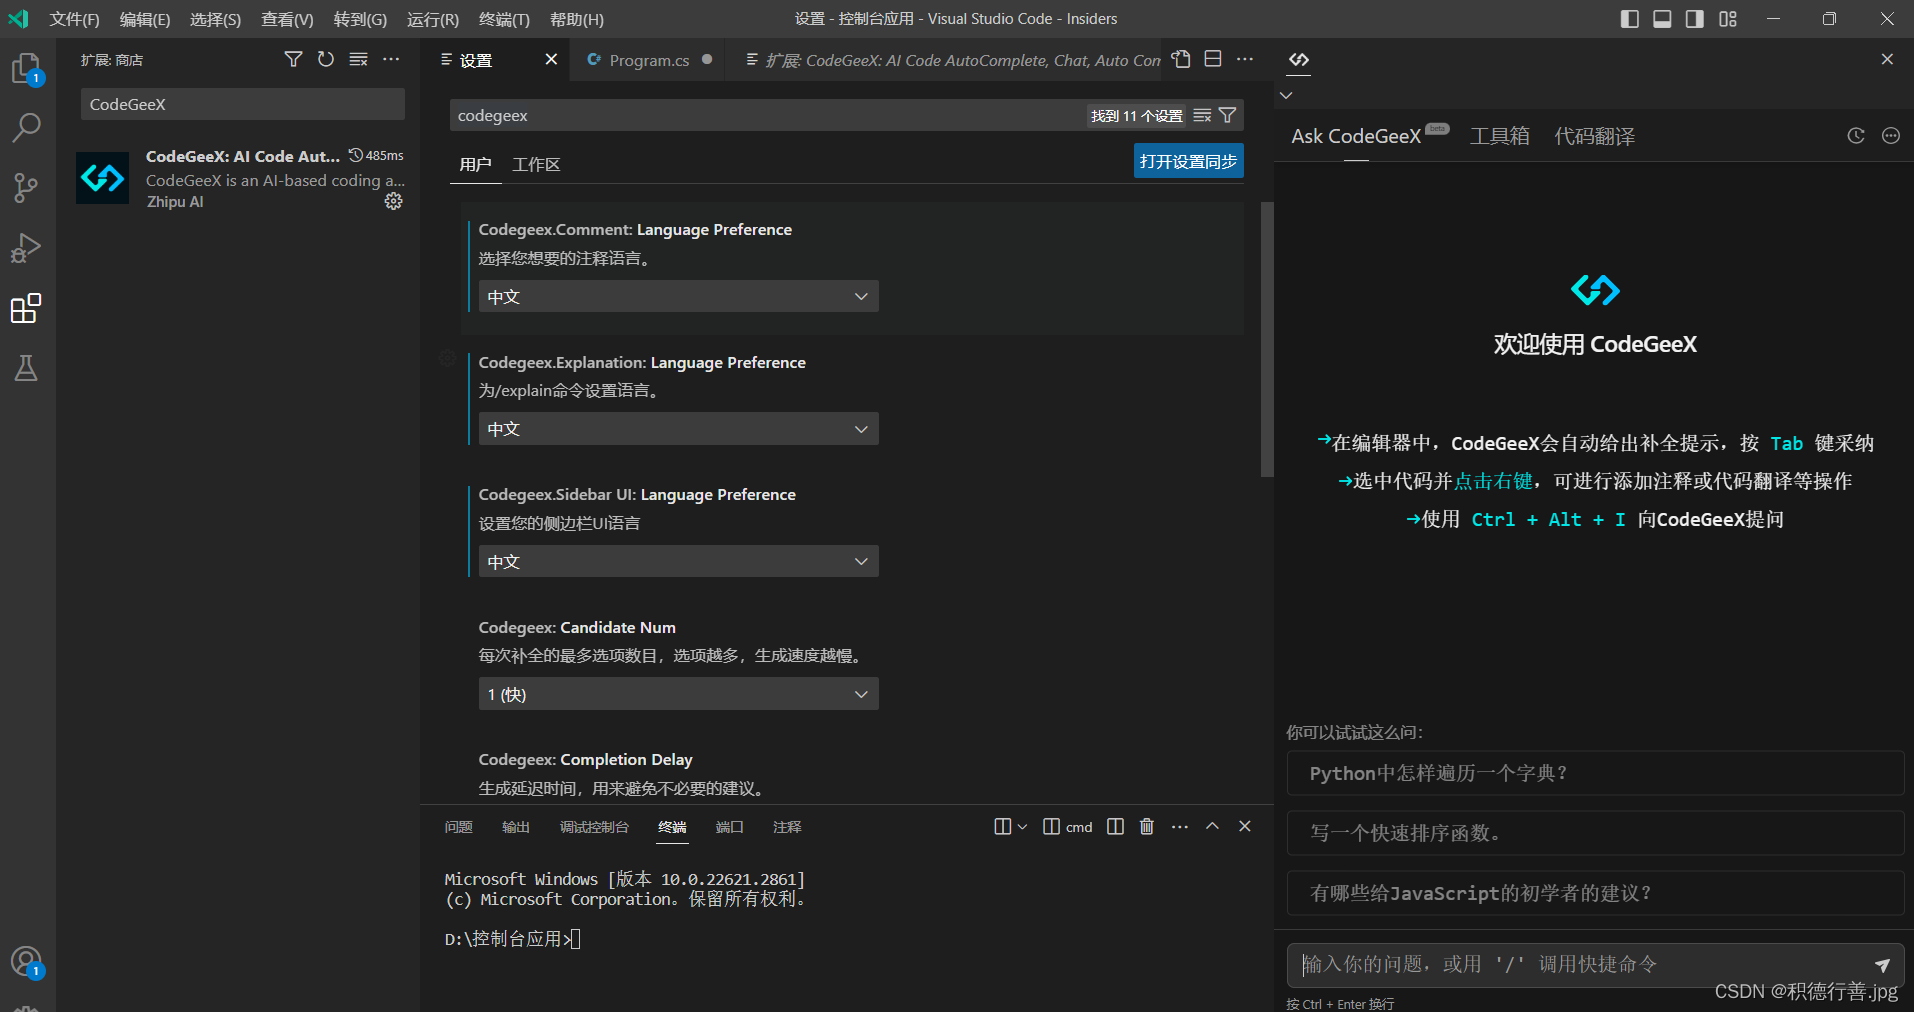Toggle secondary sidebar layout button

(x=1695, y=19)
